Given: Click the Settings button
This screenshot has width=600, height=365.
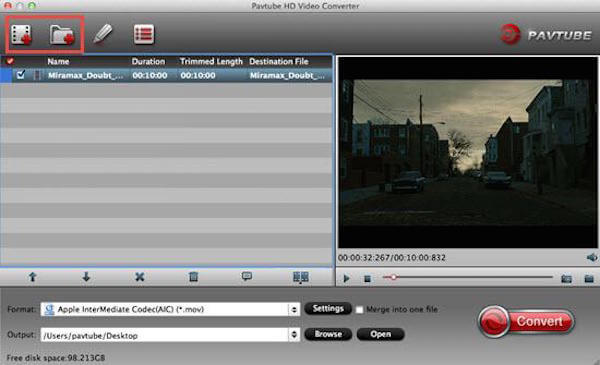Looking at the screenshot, I should (x=328, y=308).
